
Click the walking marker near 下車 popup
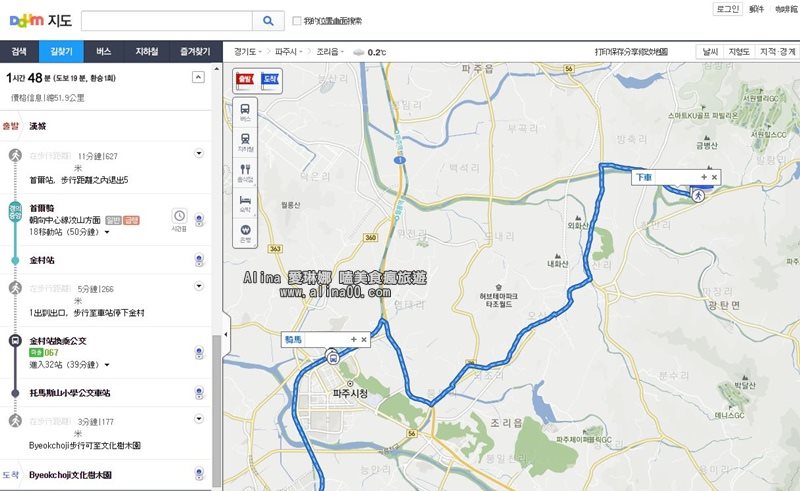click(x=698, y=195)
